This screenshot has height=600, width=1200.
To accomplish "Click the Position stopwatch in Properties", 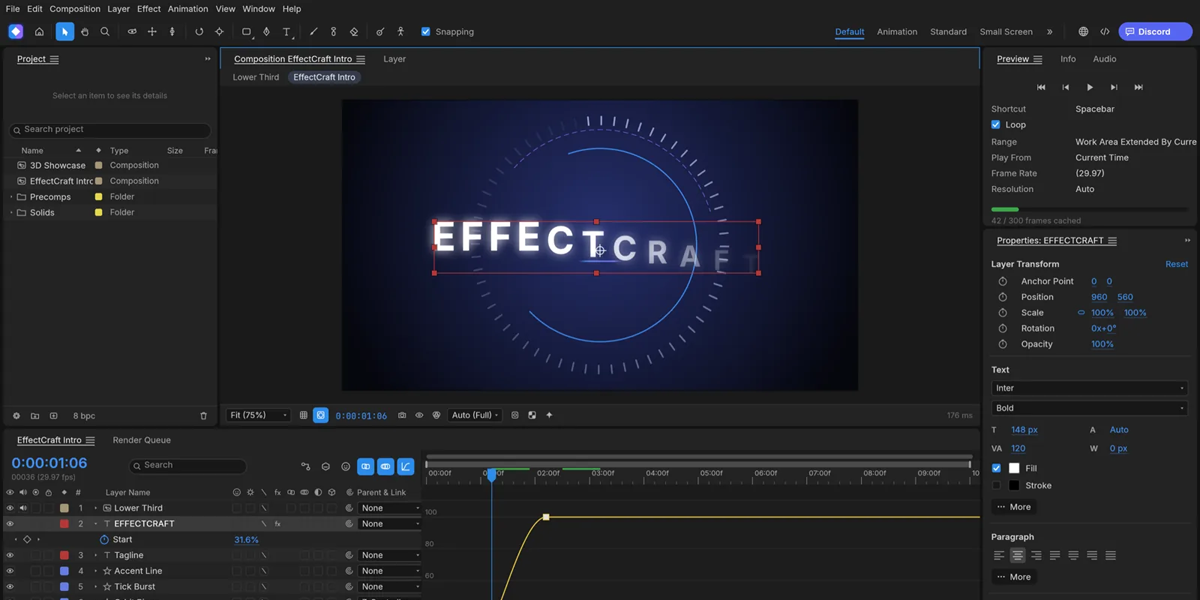I will pyautogui.click(x=1003, y=297).
